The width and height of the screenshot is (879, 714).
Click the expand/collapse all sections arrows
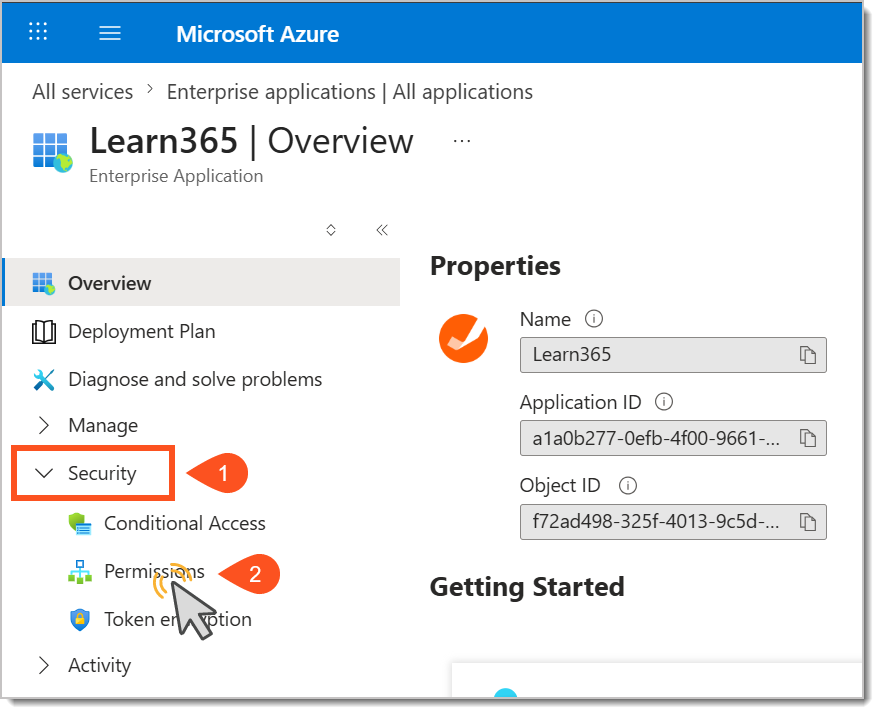(x=331, y=230)
